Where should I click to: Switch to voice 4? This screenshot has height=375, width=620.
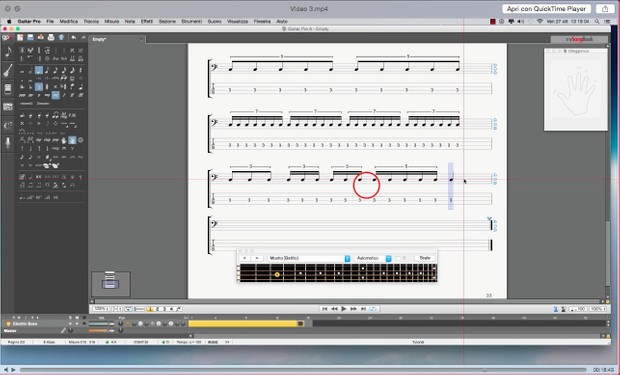click(x=171, y=309)
